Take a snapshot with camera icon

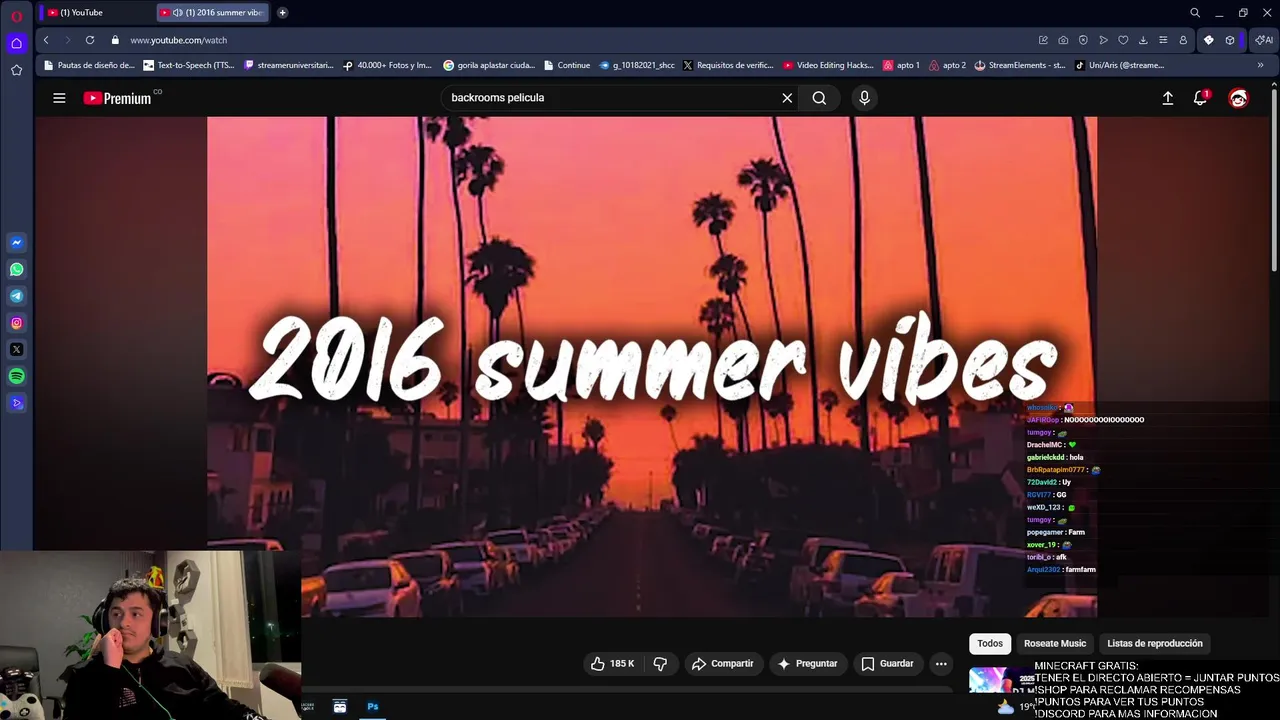click(1063, 40)
